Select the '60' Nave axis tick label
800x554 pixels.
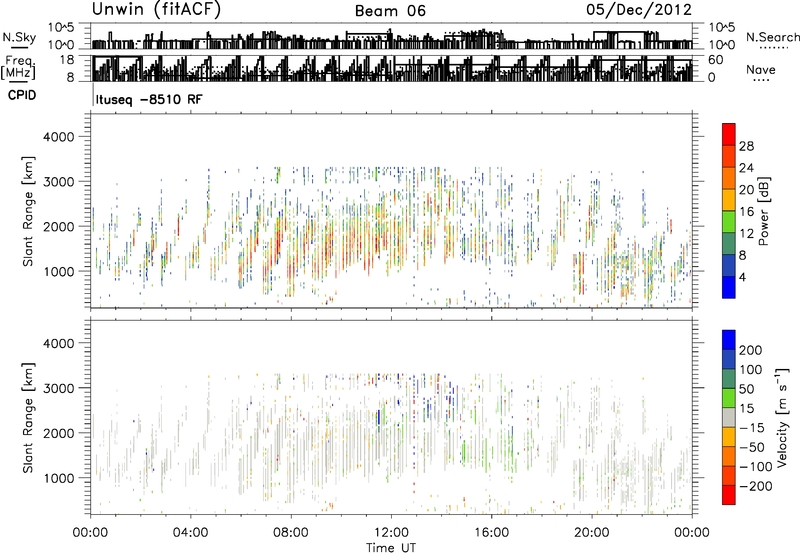point(716,60)
